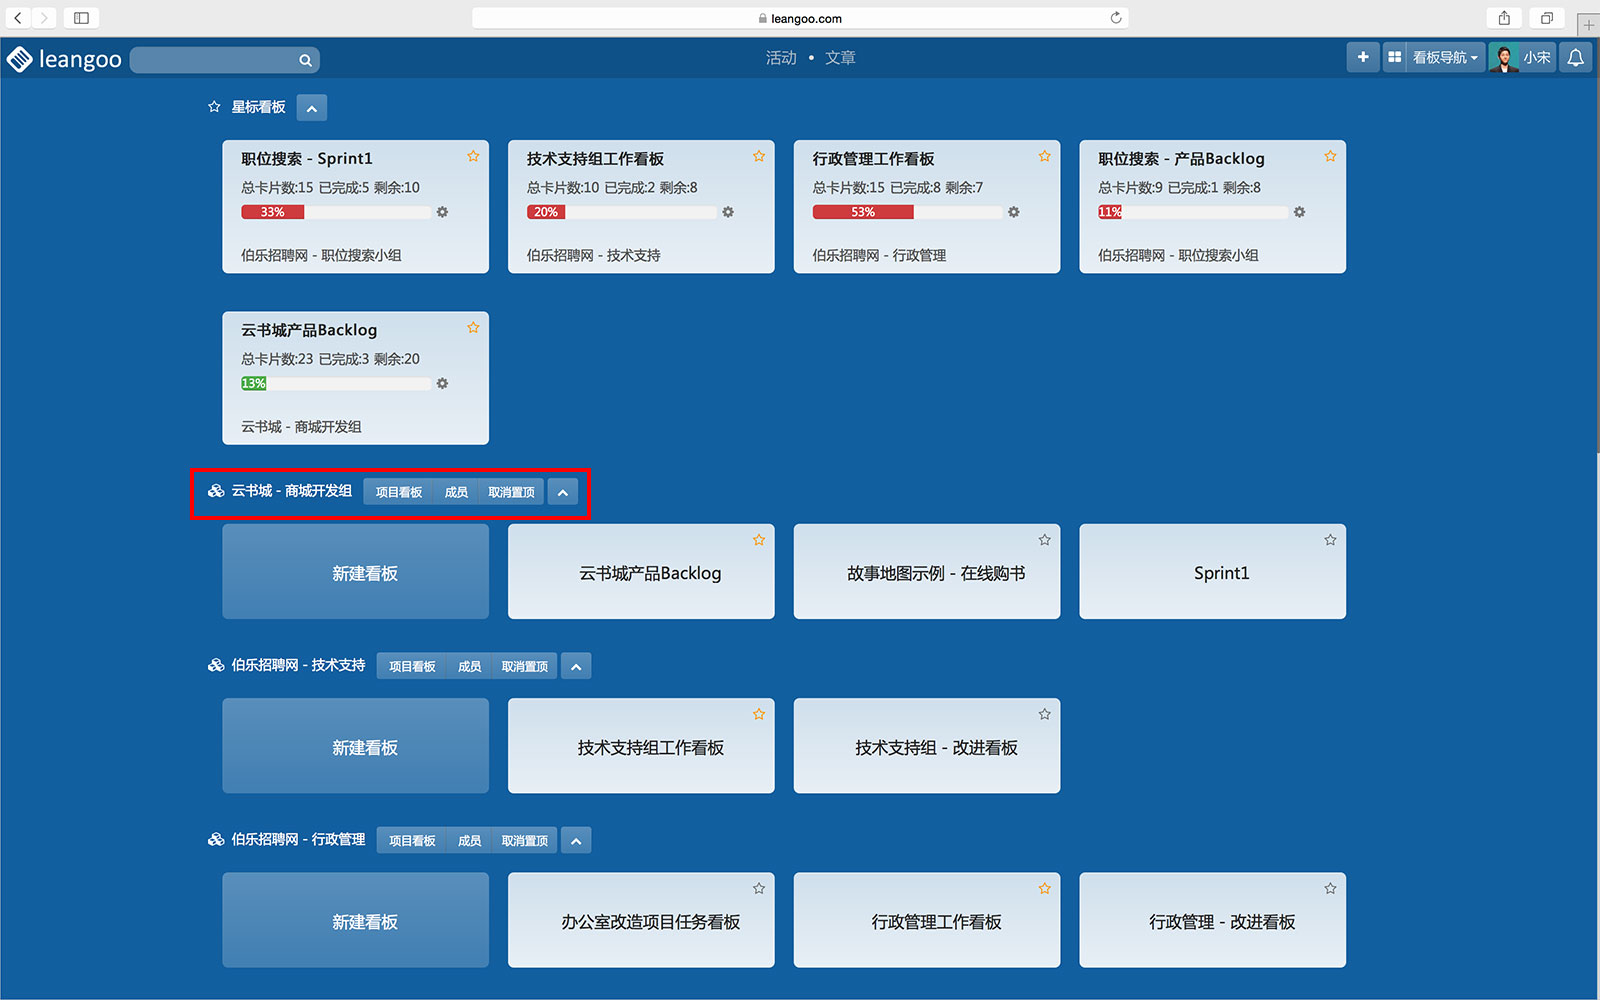This screenshot has width=1600, height=1000.
Task: Unstar the 技术支持组工作看板 starred card
Action: coord(759,156)
